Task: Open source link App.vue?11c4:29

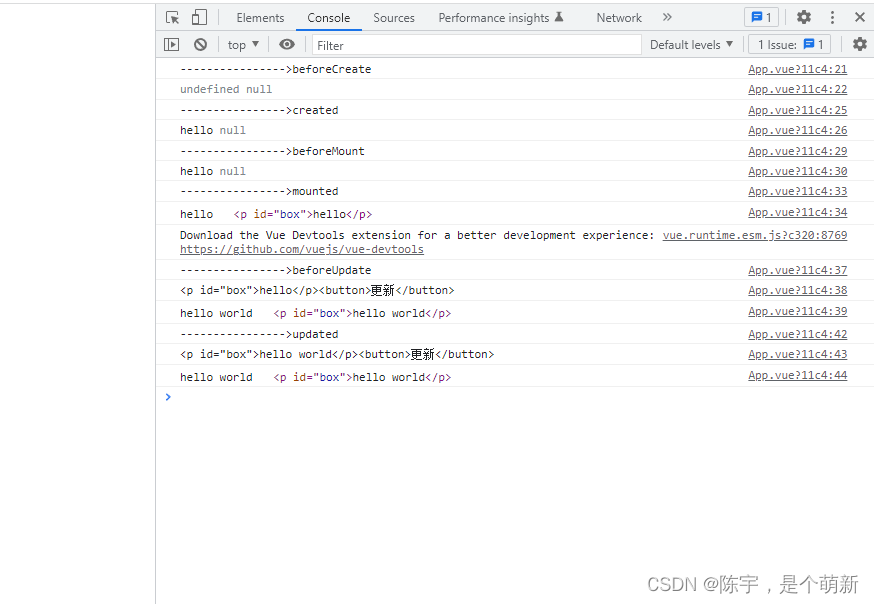Action: click(x=798, y=151)
